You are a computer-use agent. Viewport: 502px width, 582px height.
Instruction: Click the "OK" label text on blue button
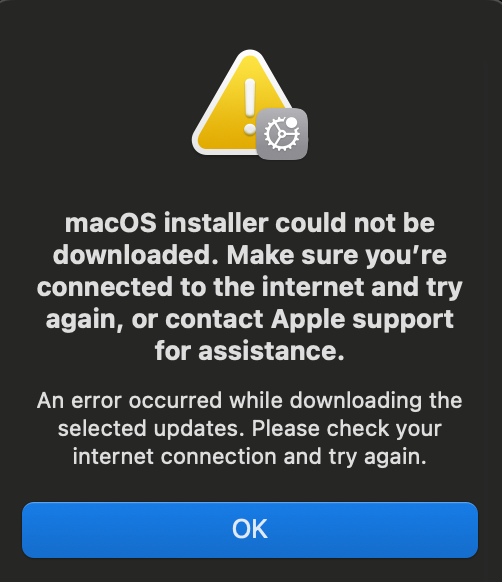(250, 529)
